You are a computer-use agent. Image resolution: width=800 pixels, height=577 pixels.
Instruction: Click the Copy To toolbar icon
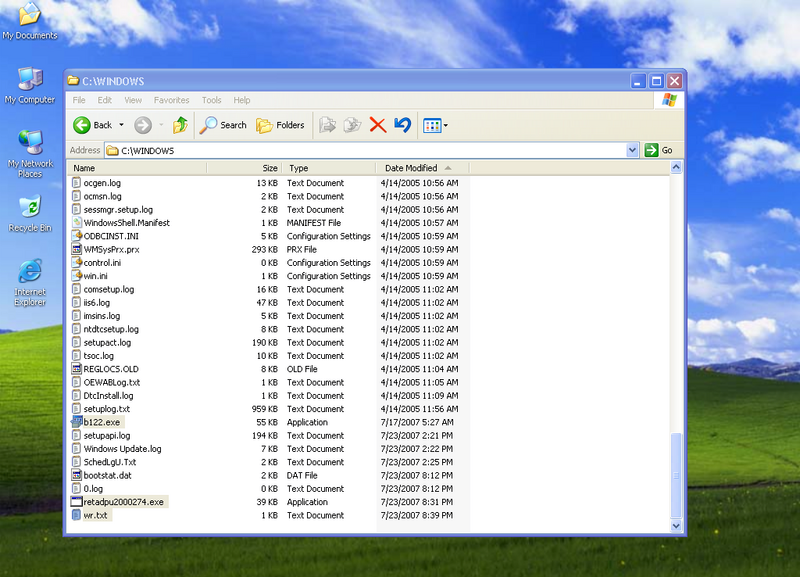(351, 125)
